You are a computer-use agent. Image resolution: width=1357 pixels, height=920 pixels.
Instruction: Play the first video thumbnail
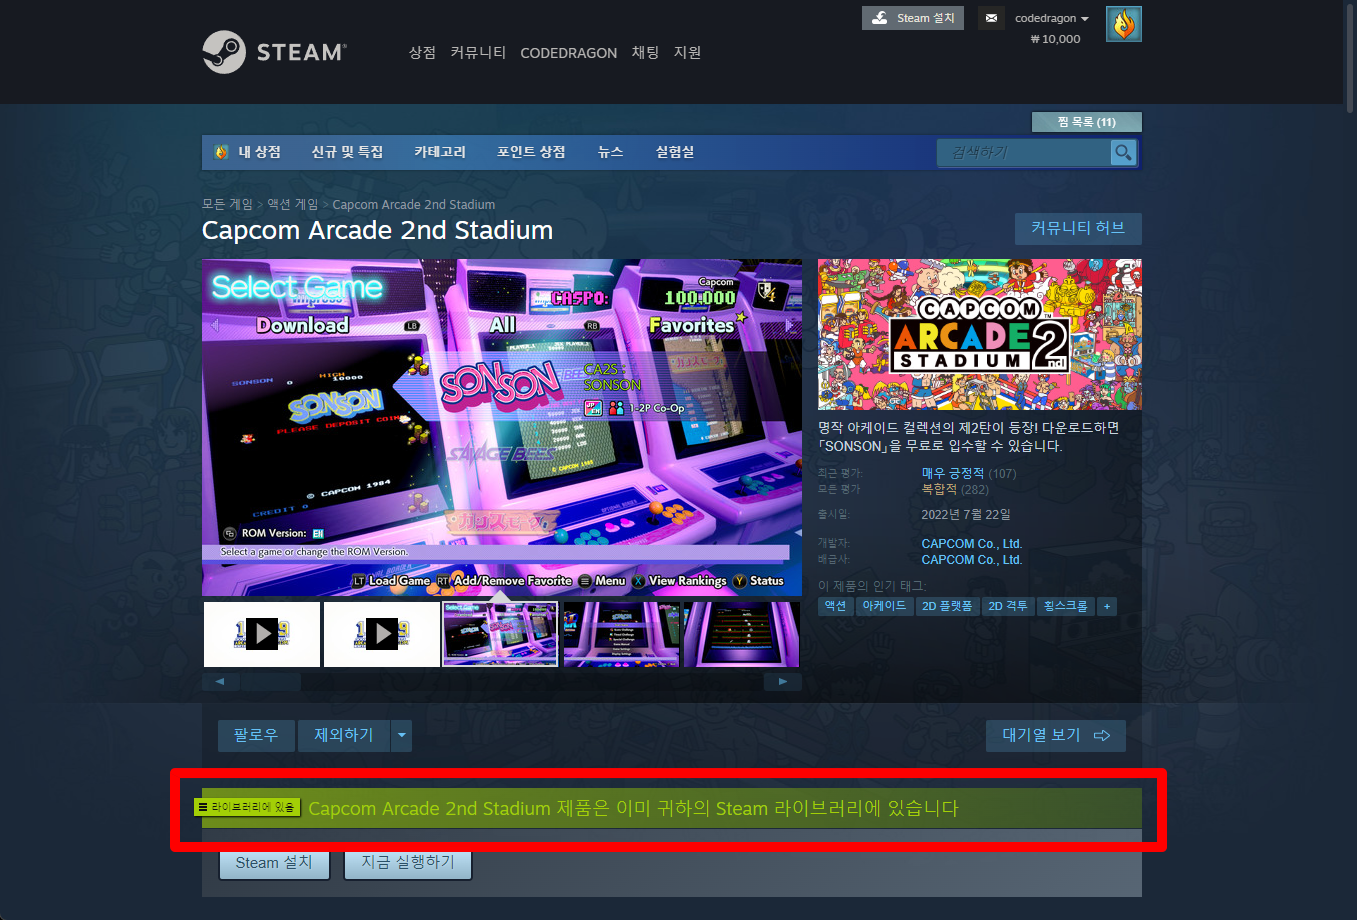tap(262, 634)
